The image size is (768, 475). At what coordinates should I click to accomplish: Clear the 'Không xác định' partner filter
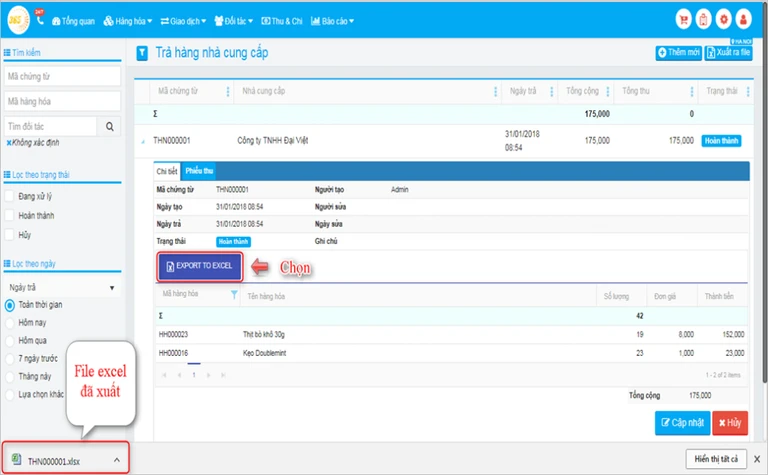[x=9, y=142]
